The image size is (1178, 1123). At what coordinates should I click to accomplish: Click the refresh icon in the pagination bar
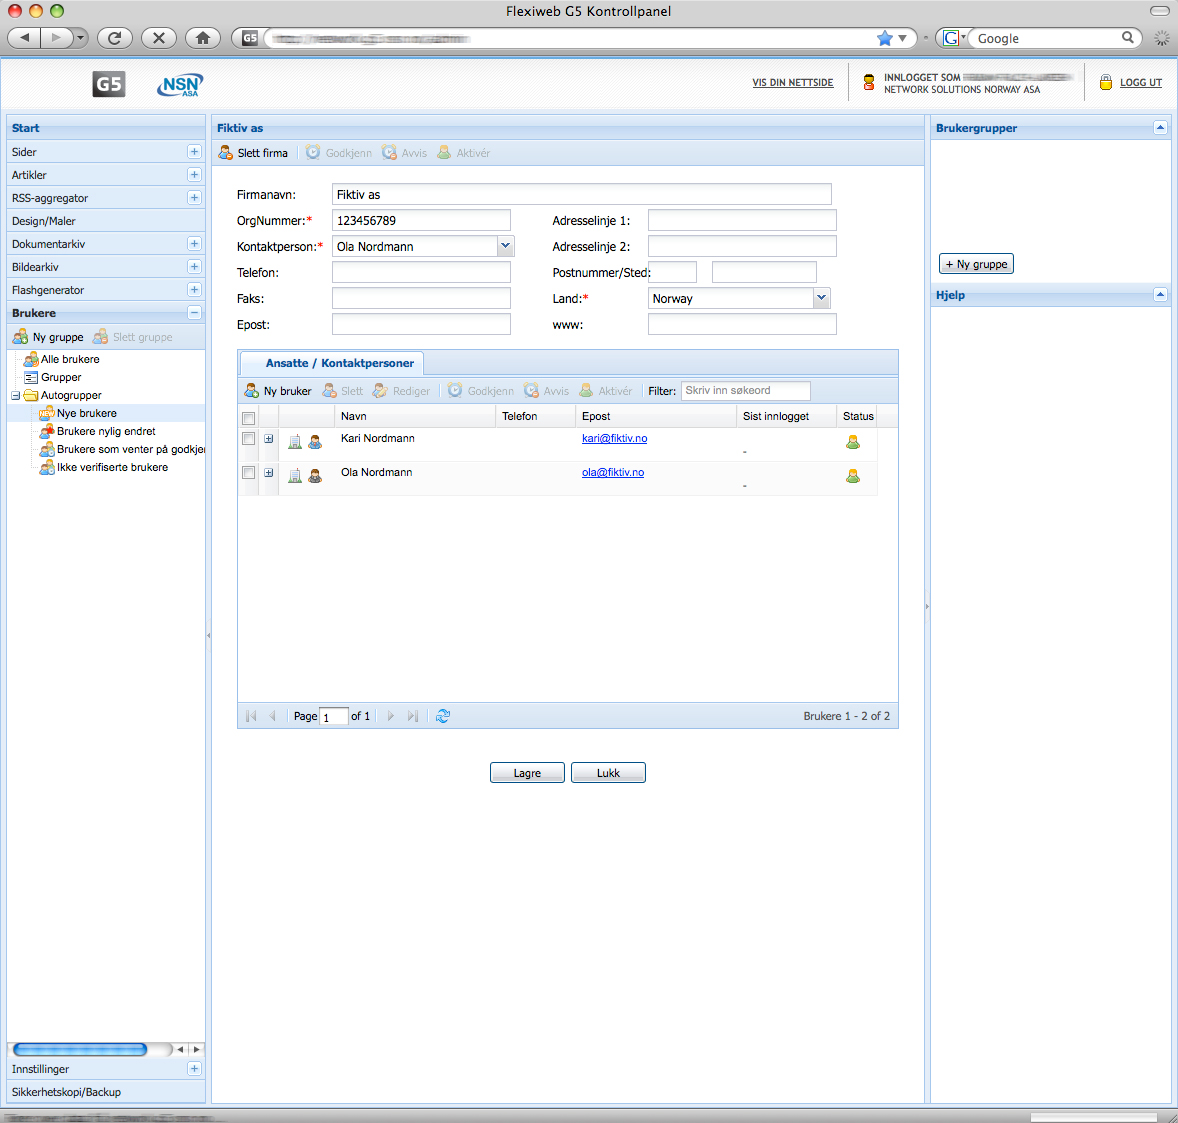coord(443,716)
